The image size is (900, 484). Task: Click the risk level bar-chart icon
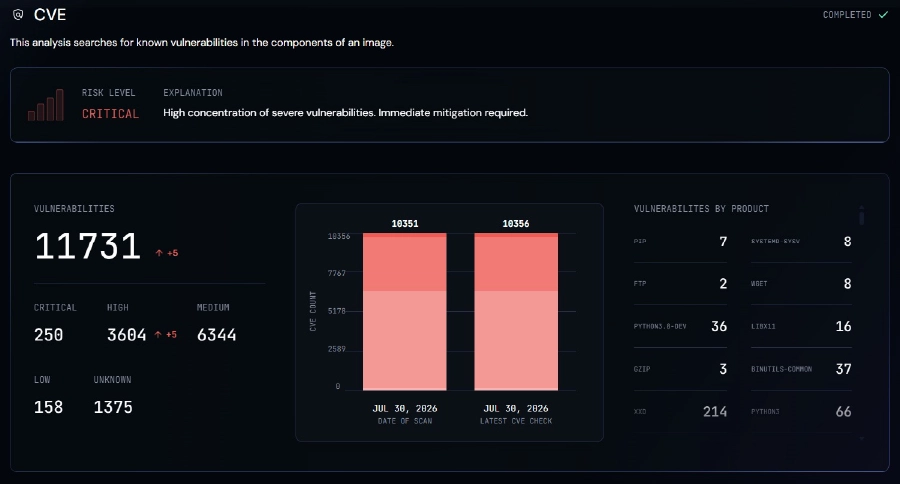tap(46, 105)
